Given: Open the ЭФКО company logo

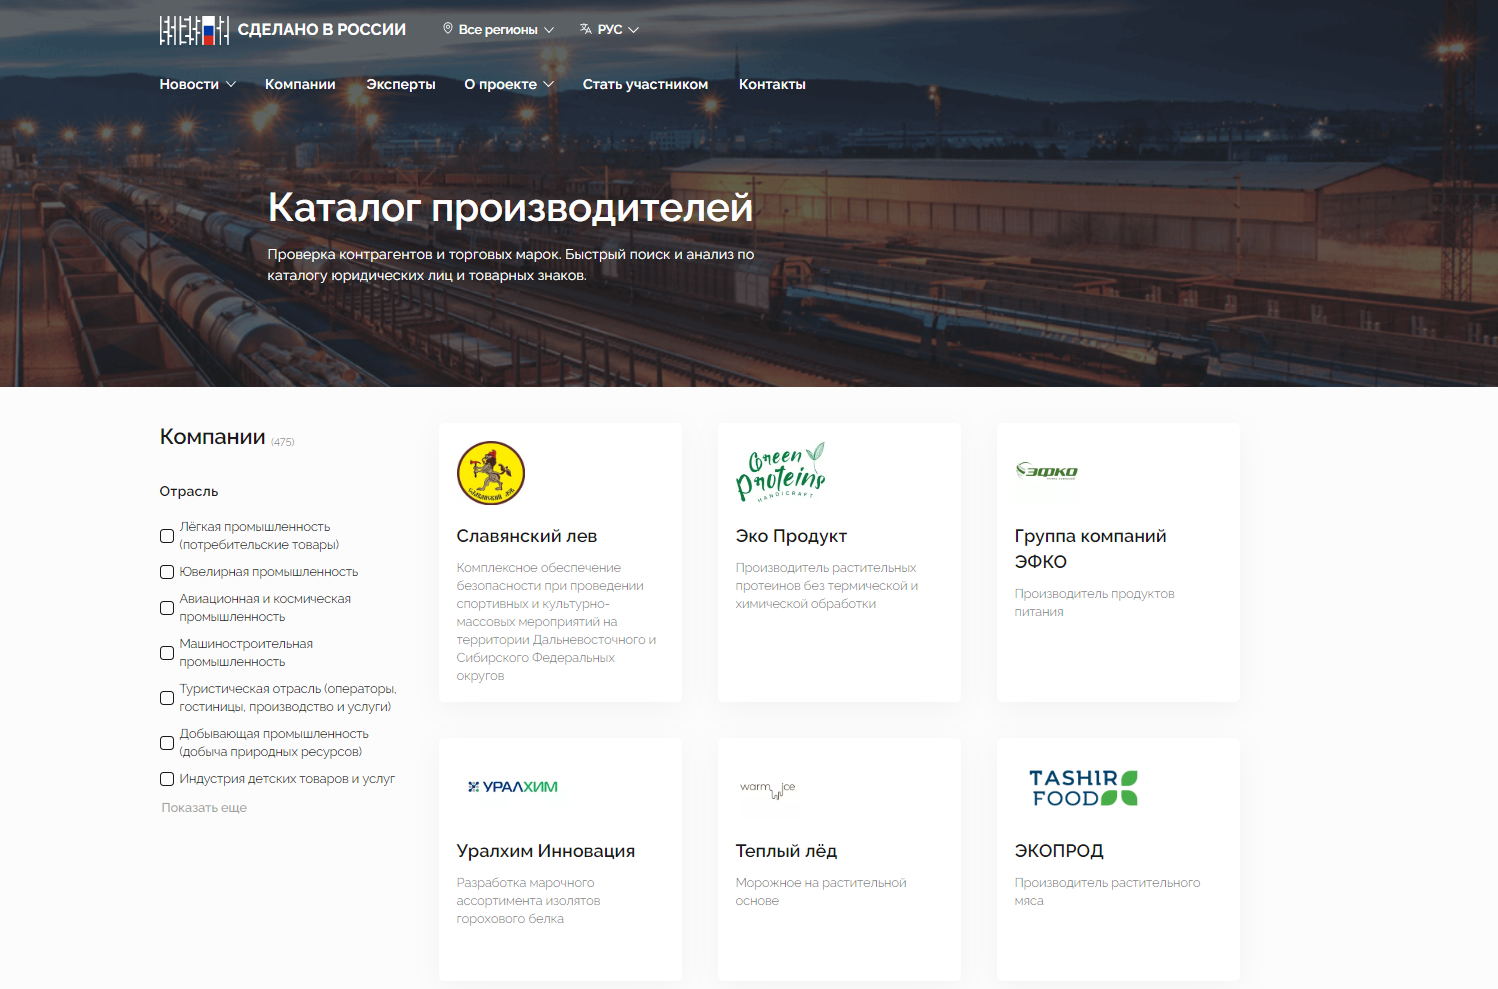Looking at the screenshot, I should (x=1047, y=471).
